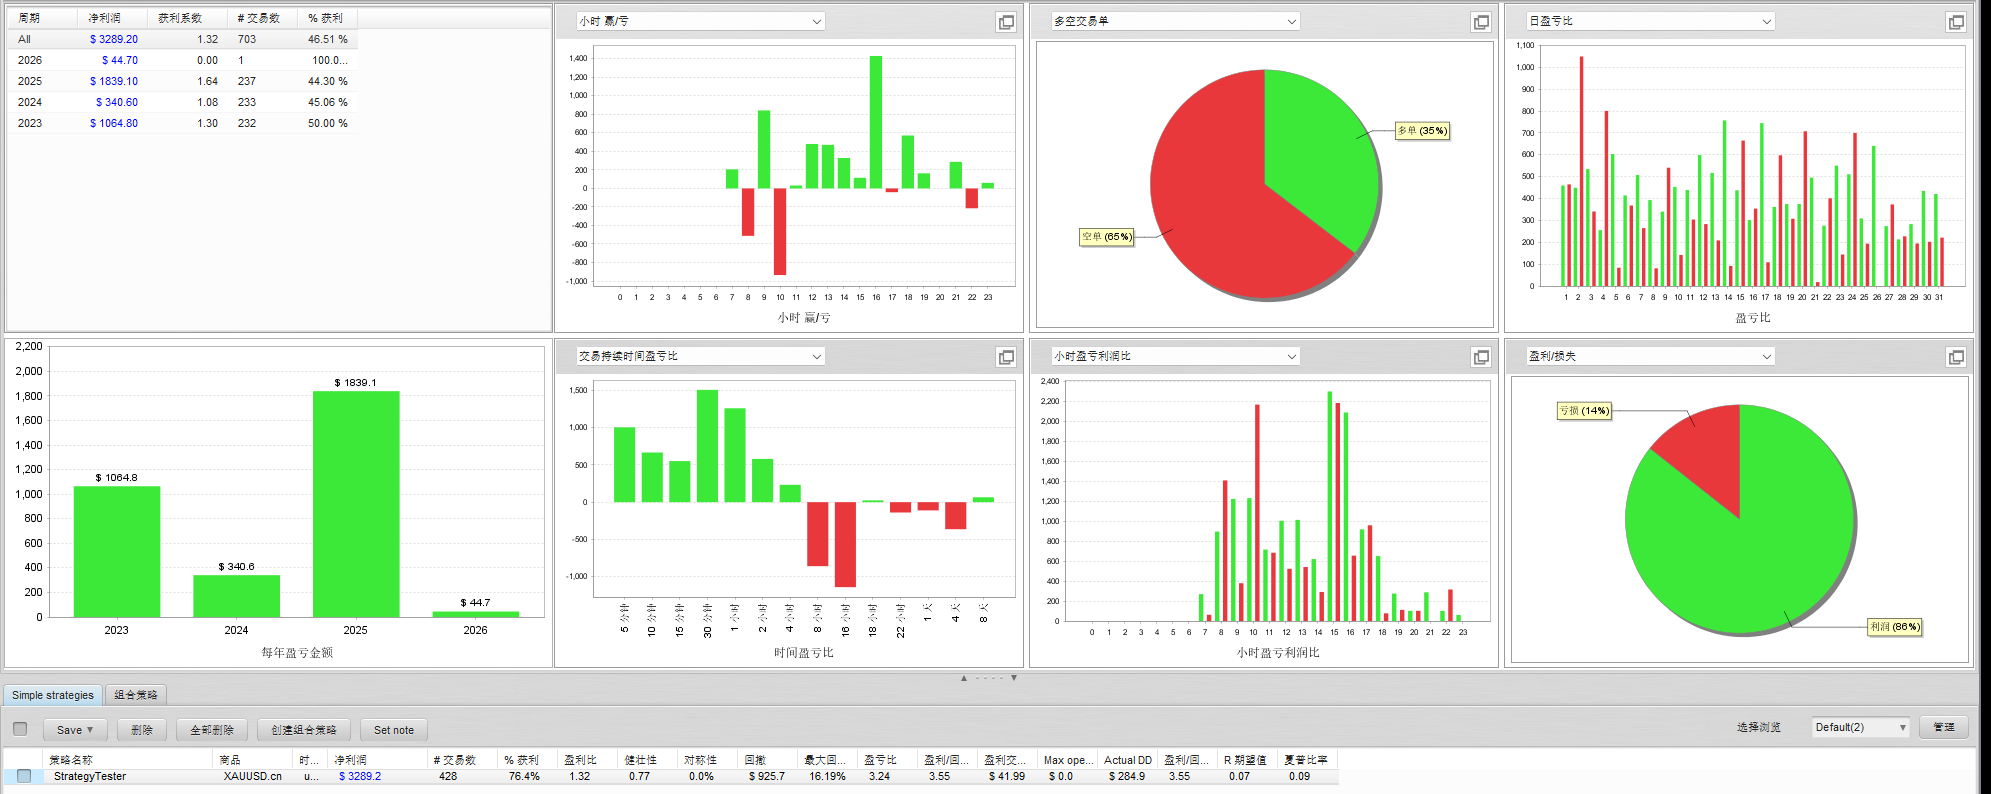Pop out the 多空交易单 pie chart panel
Screen dimensions: 1991x794
[1481, 22]
